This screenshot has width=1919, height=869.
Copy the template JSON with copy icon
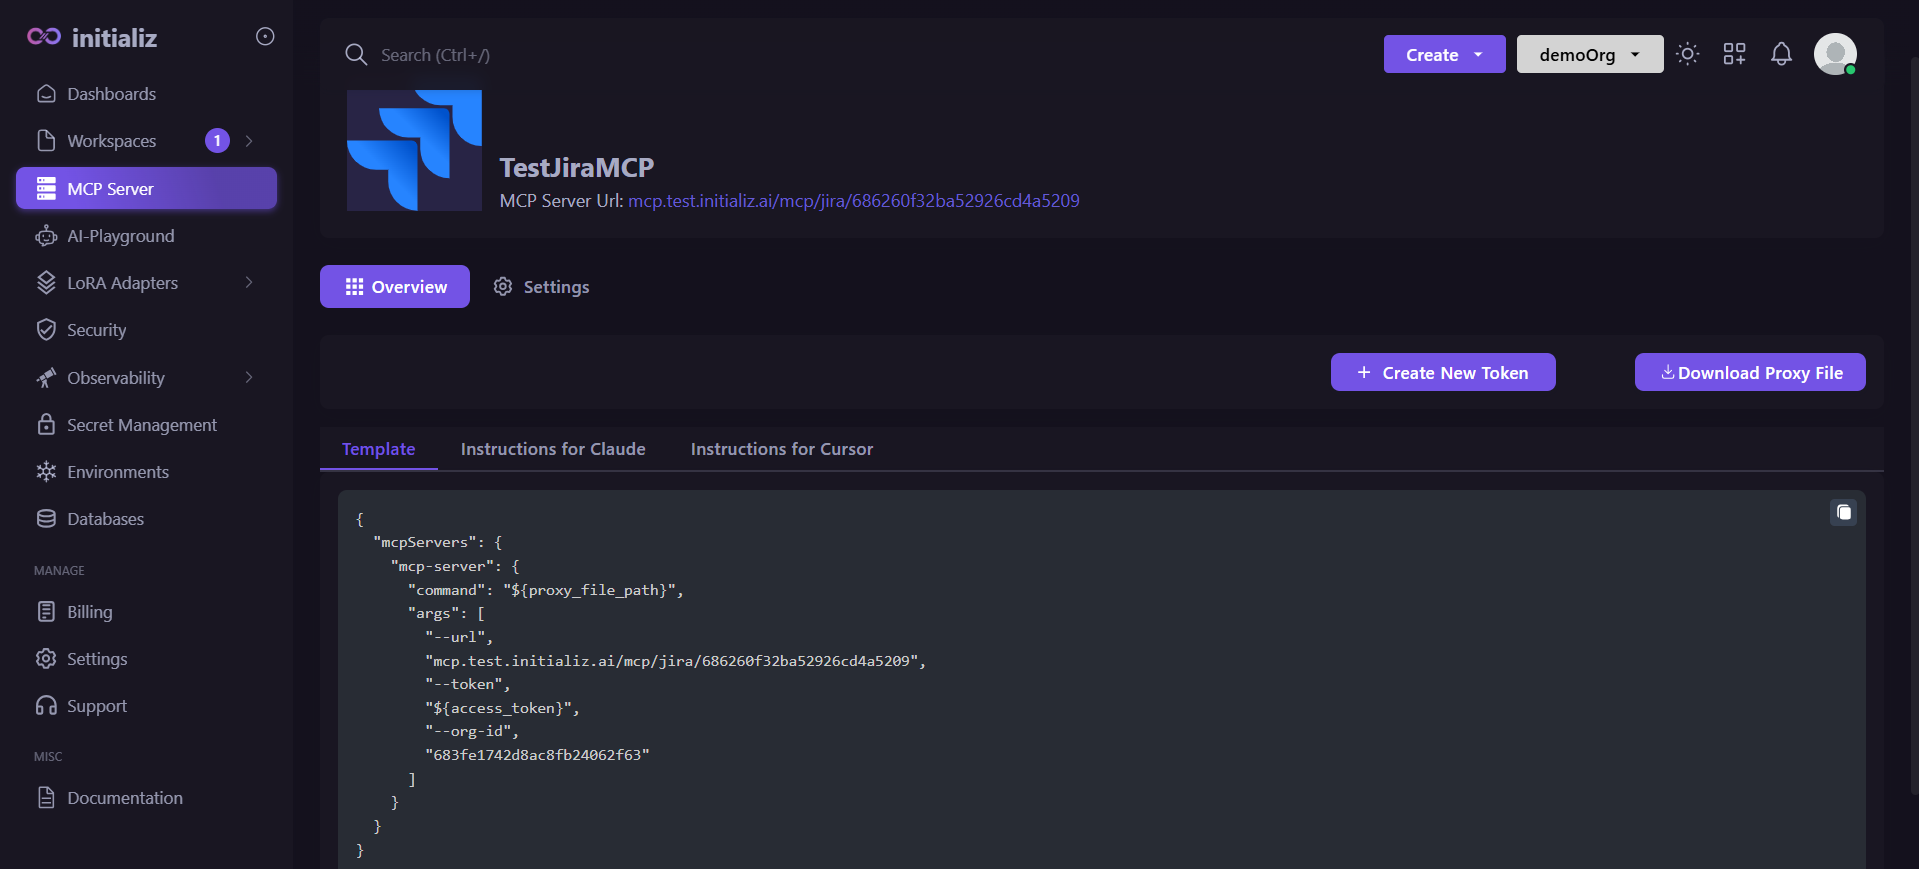[1844, 513]
